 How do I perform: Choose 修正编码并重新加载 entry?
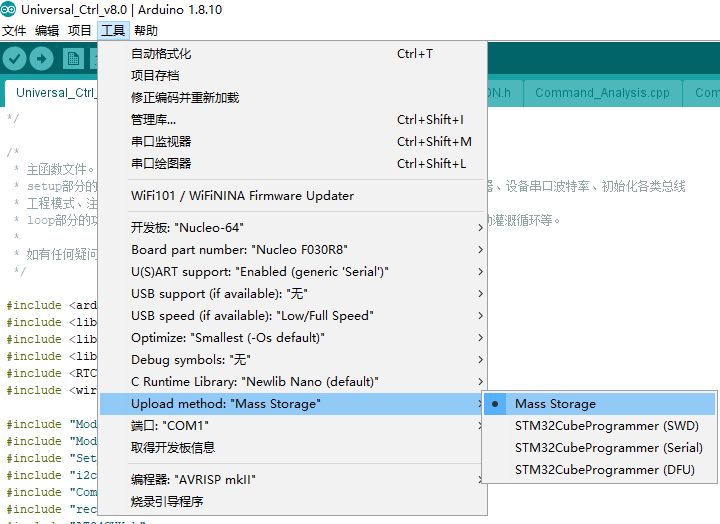292,97
